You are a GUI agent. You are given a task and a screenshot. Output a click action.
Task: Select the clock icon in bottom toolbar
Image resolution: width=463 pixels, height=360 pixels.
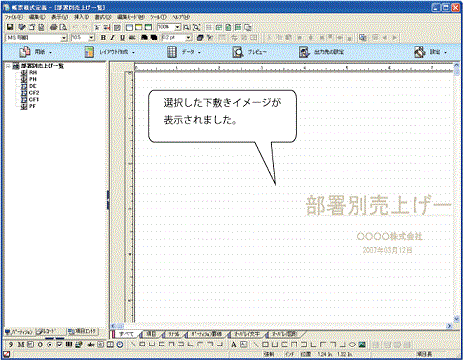[120, 345]
